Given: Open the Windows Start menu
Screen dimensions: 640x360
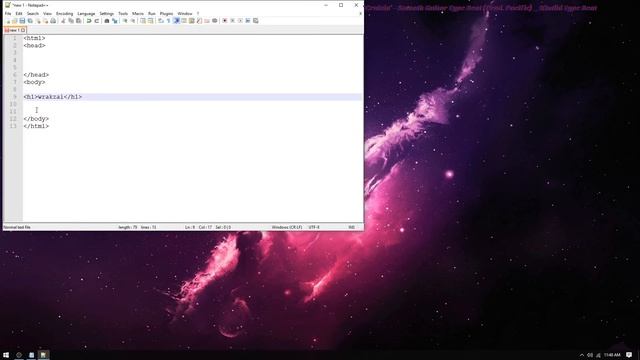Looking at the screenshot, I should [x=6, y=355].
